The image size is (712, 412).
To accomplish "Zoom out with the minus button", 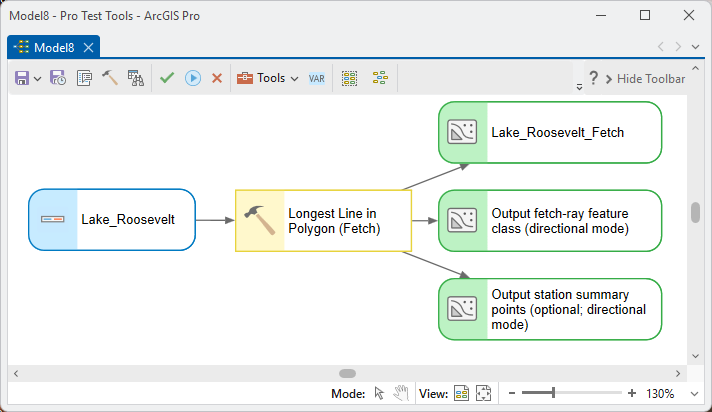I will (512, 393).
